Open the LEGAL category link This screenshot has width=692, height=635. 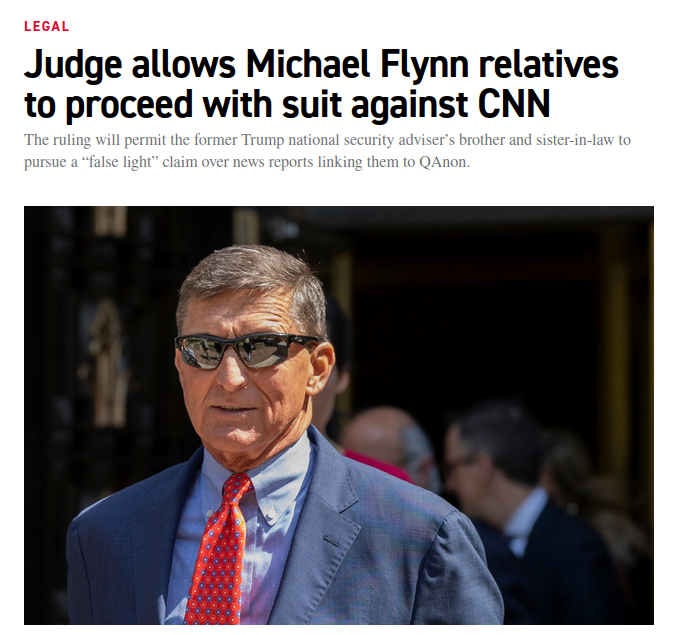47,26
